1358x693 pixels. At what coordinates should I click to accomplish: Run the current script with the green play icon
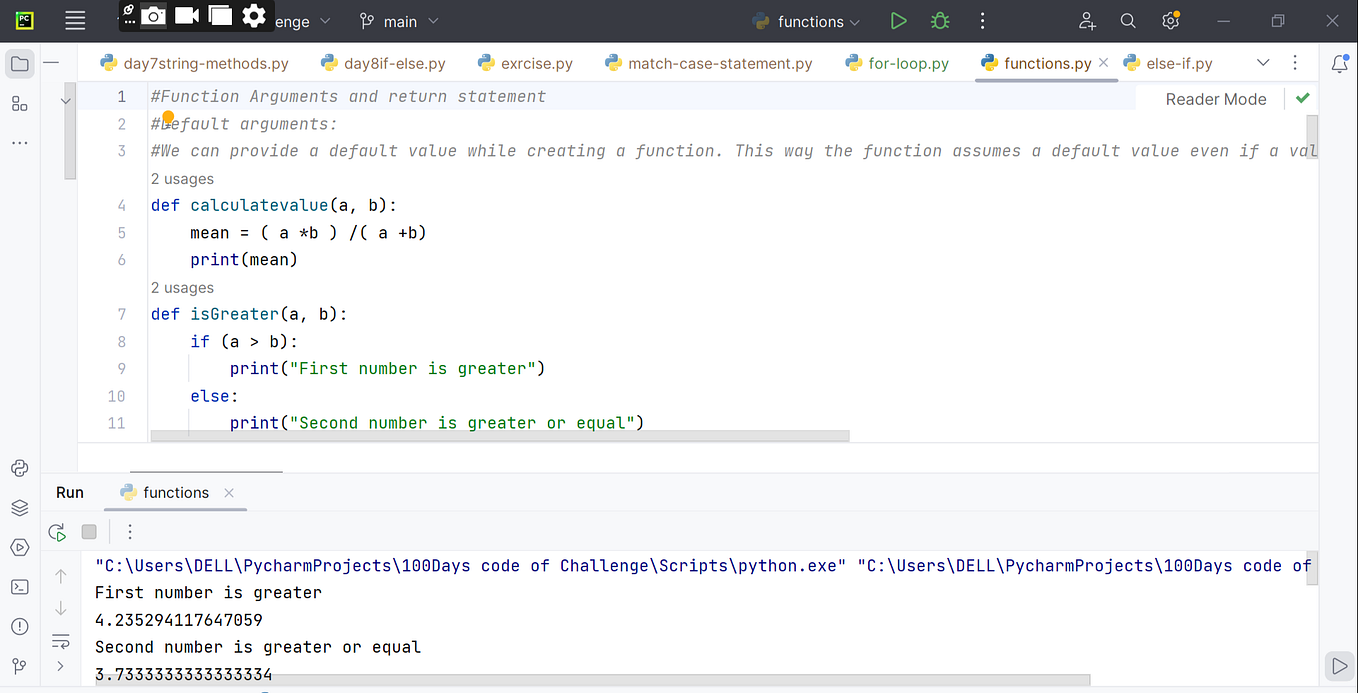[x=898, y=20]
